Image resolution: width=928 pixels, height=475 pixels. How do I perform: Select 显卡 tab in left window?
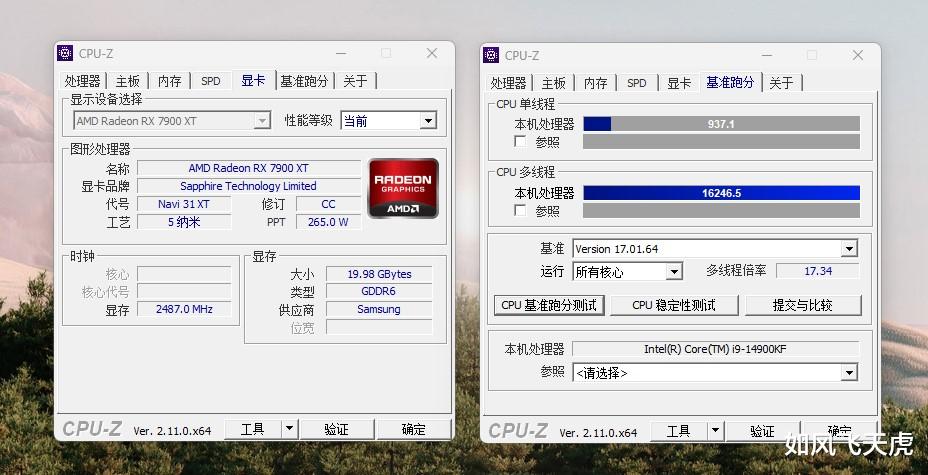253,80
